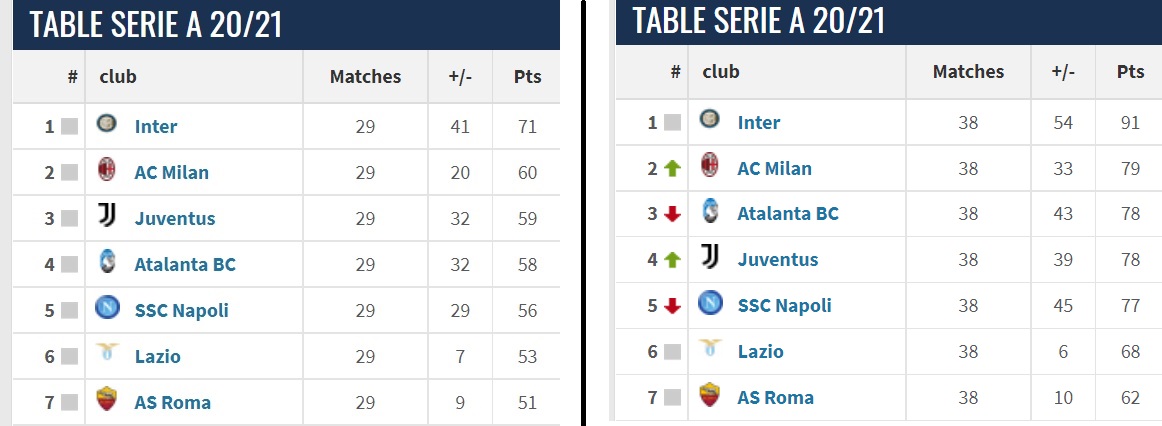Image resolution: width=1162 pixels, height=426 pixels.
Task: Open SSC Napoli link in left table
Action: (182, 310)
